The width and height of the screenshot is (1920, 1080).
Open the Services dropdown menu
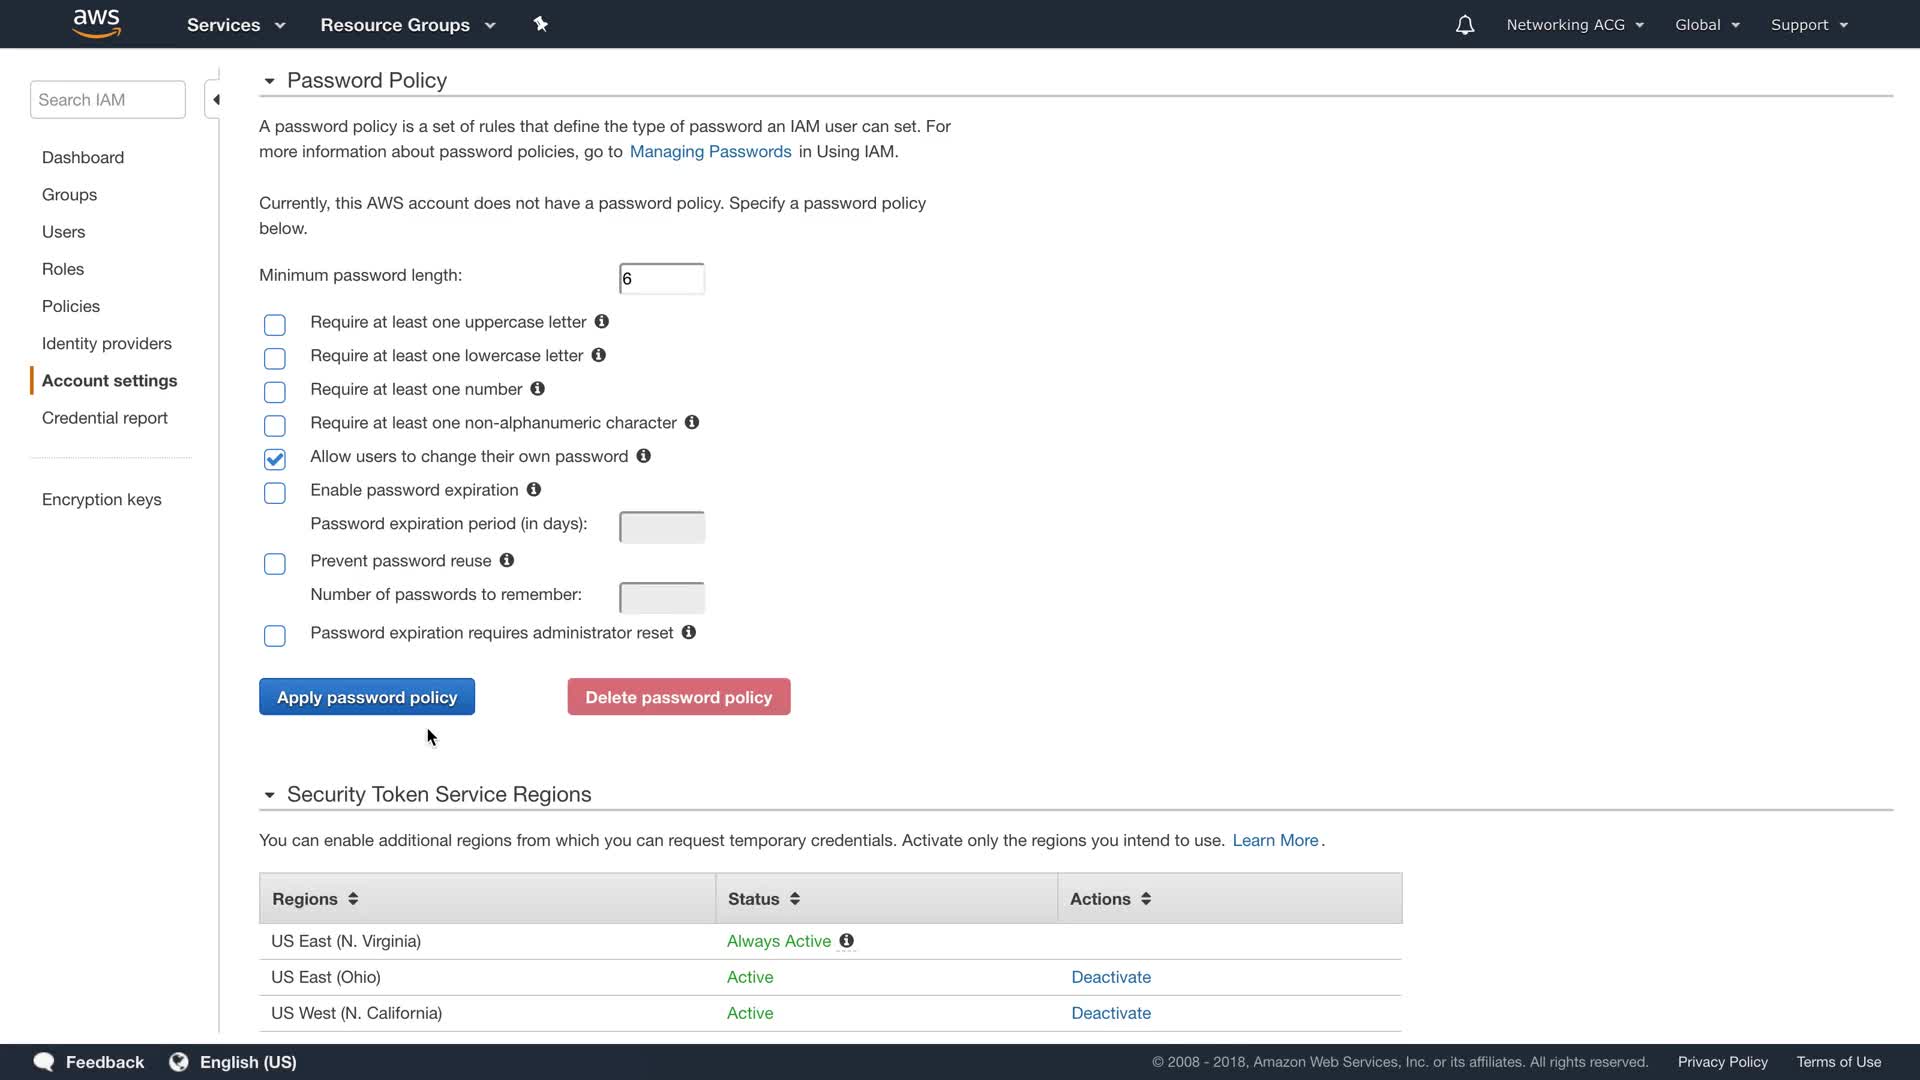[x=236, y=25]
